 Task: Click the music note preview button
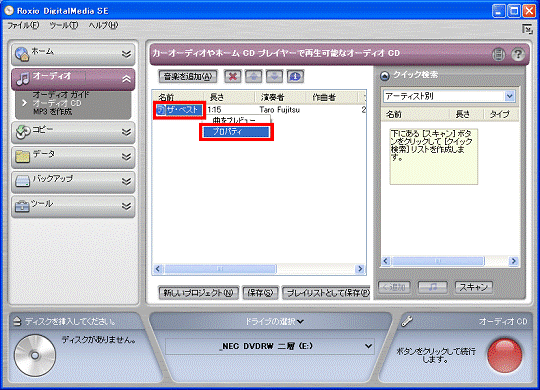(x=433, y=287)
